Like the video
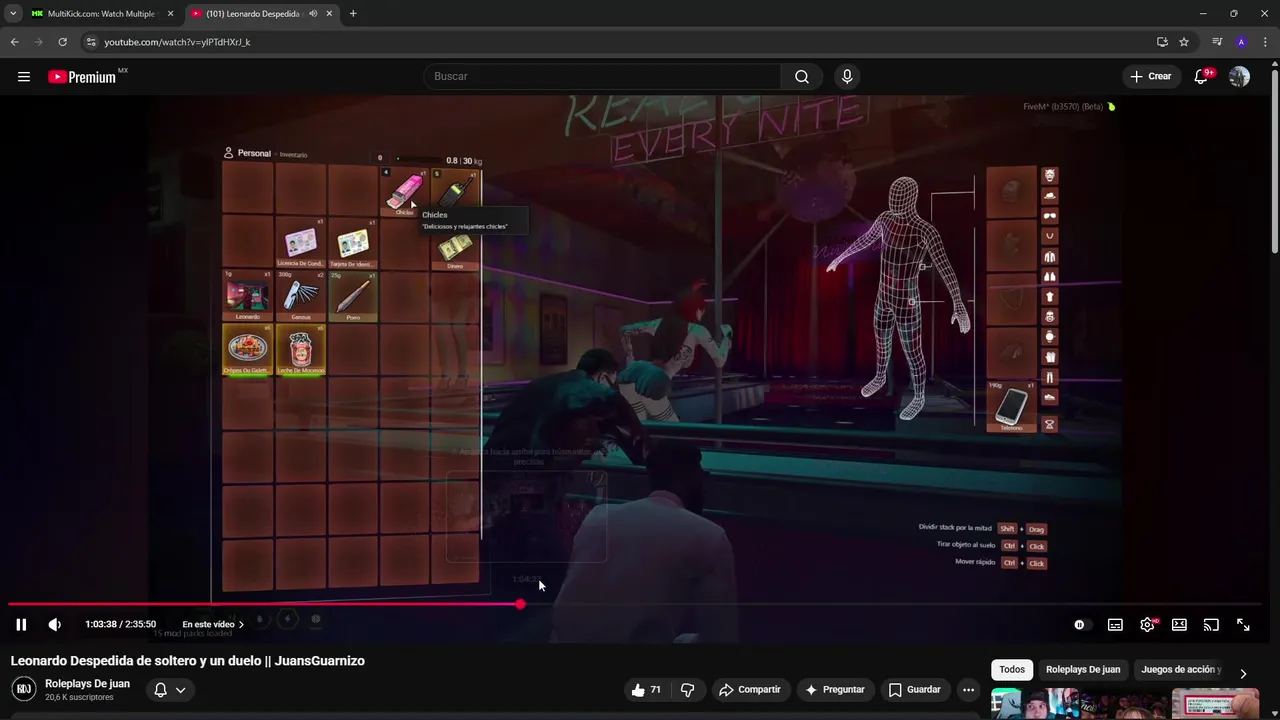The height and width of the screenshot is (720, 1280). coord(646,690)
